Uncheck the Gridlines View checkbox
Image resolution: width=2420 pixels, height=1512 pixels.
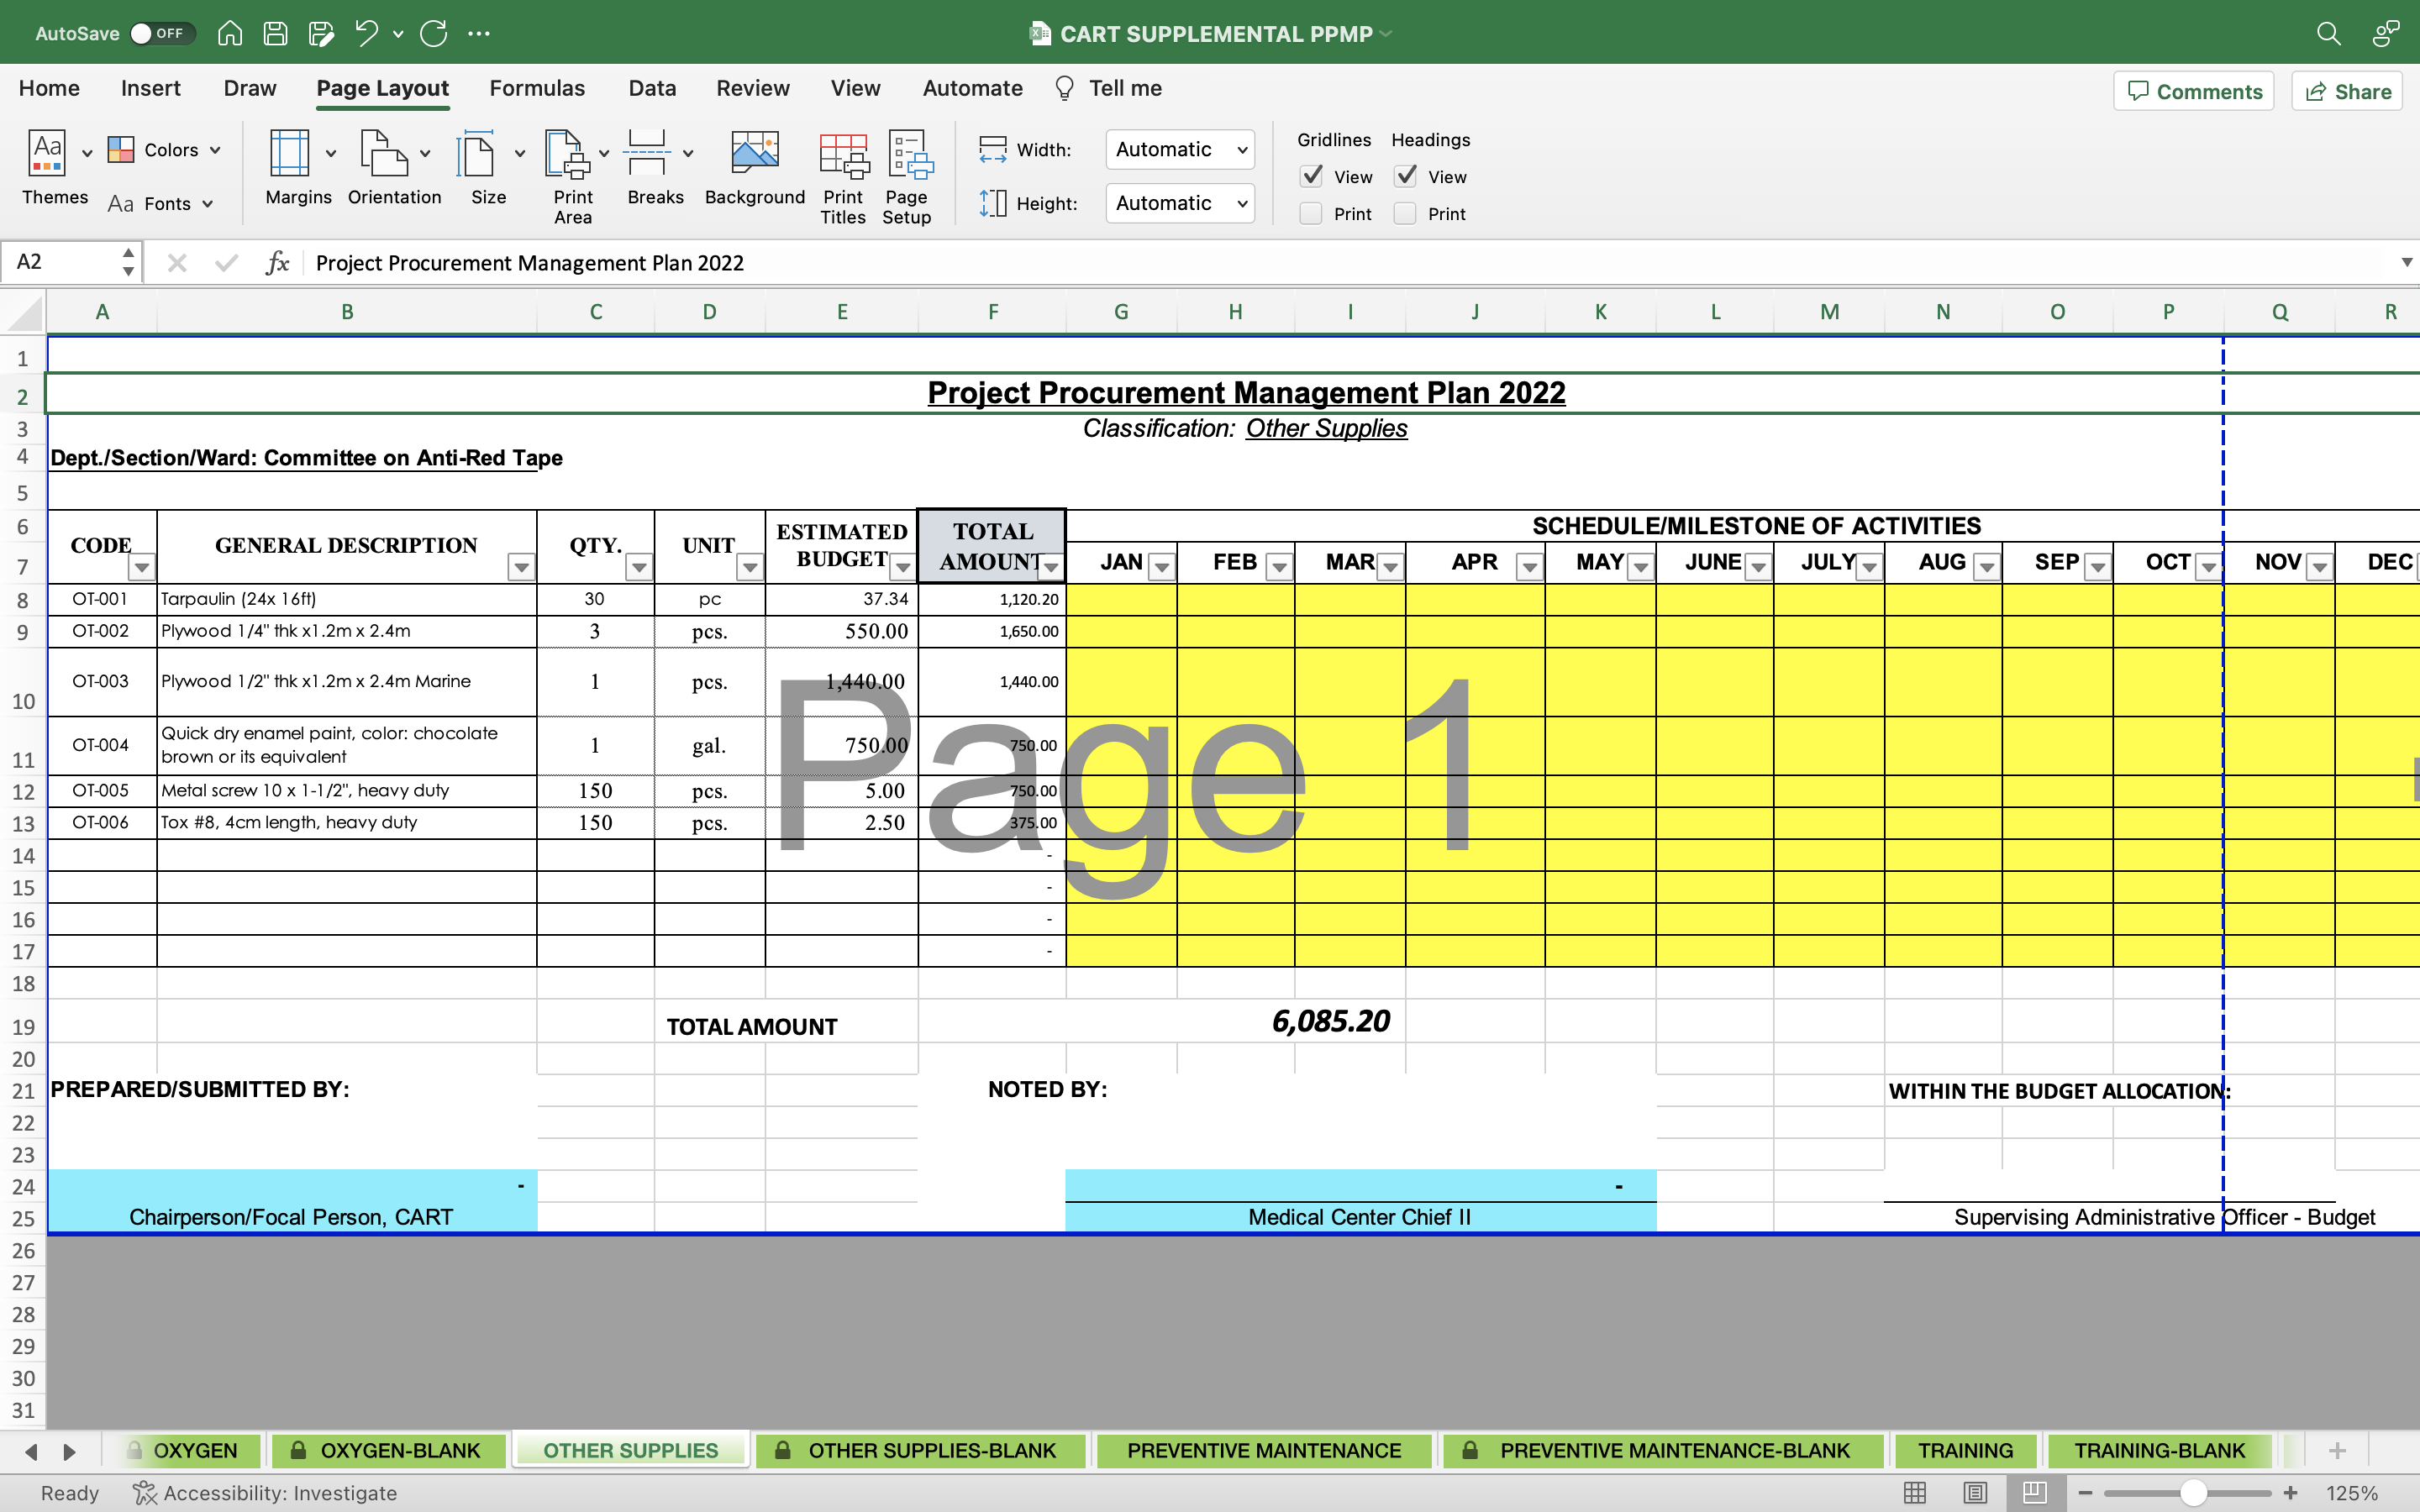[x=1311, y=177]
